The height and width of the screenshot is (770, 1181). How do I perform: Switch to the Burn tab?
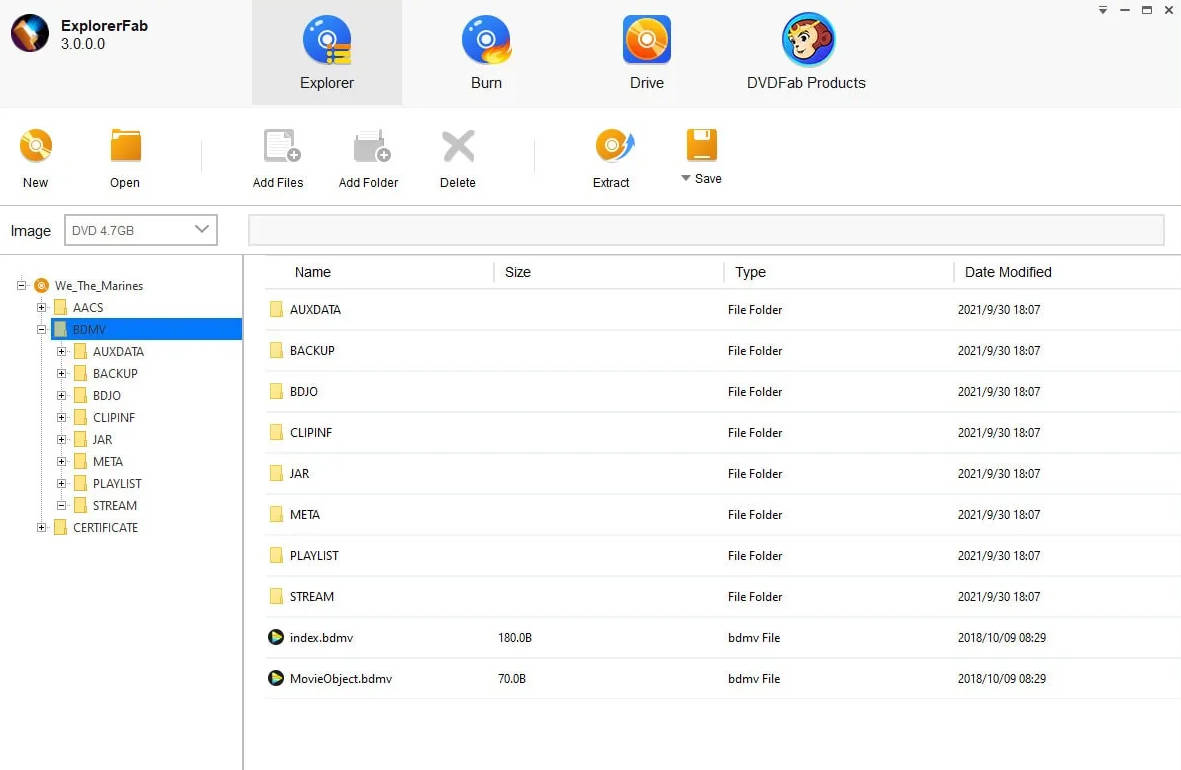(486, 41)
